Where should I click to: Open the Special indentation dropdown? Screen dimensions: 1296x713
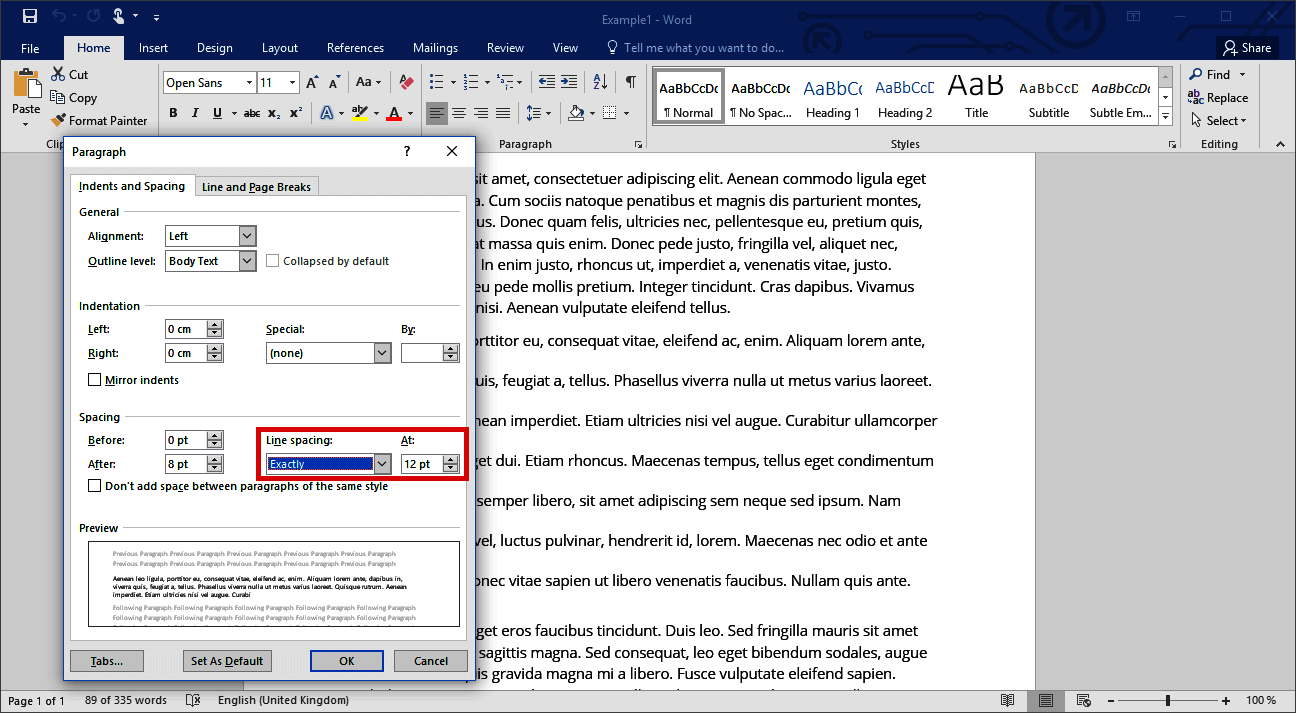[382, 352]
